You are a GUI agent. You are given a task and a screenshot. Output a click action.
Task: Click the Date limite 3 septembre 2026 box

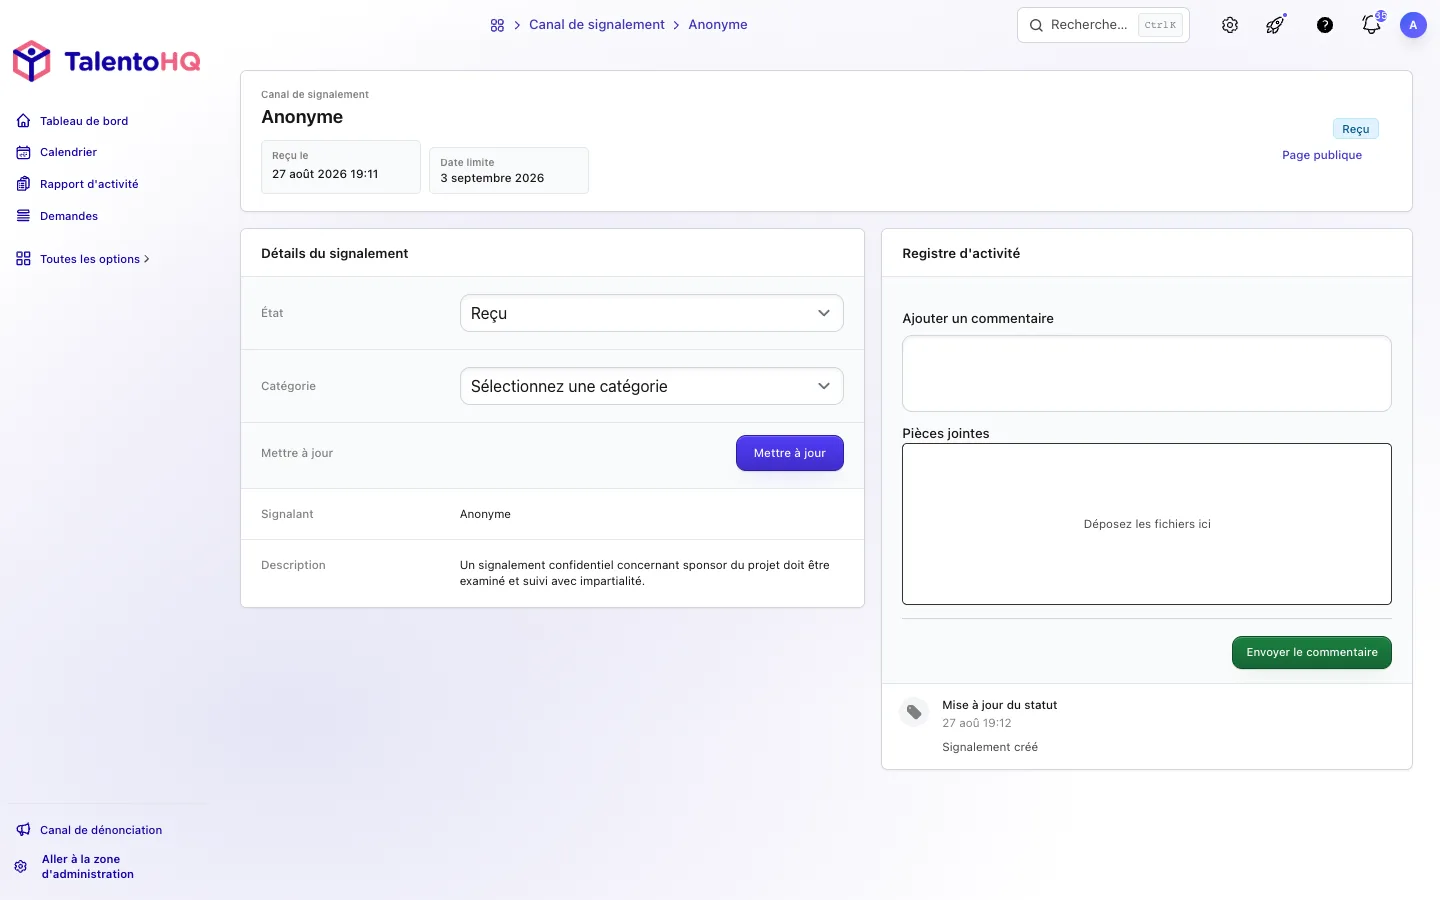point(509,170)
